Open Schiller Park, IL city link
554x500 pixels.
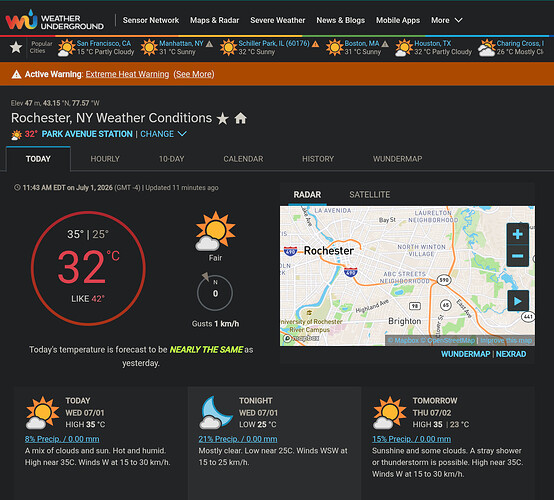(x=274, y=43)
